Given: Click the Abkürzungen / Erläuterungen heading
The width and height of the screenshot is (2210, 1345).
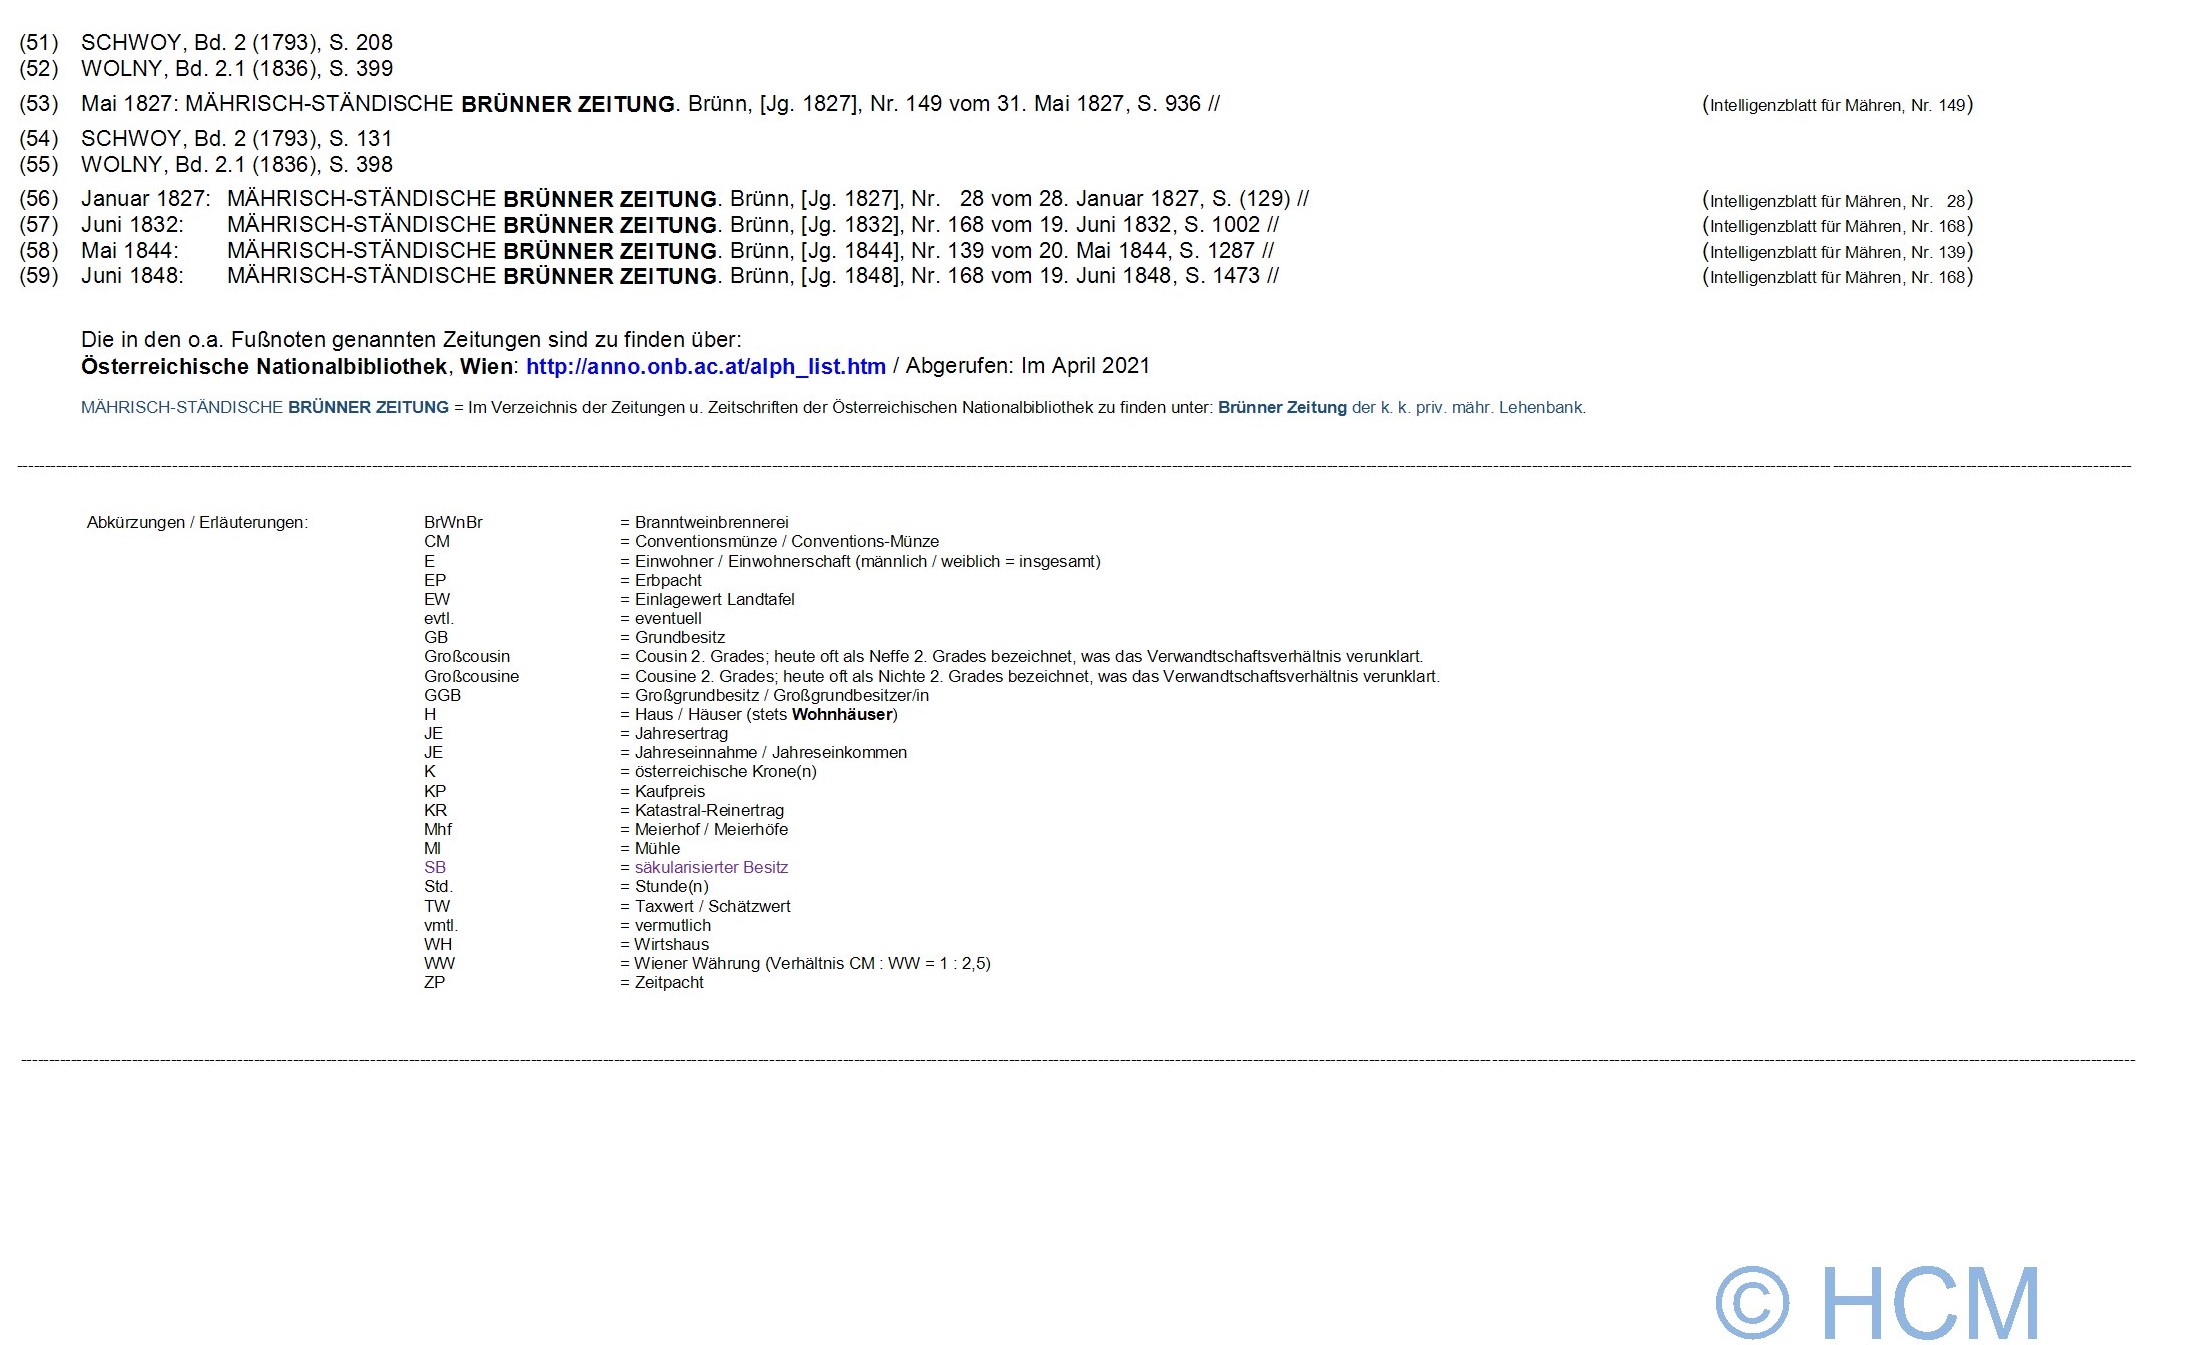Looking at the screenshot, I should tap(197, 523).
